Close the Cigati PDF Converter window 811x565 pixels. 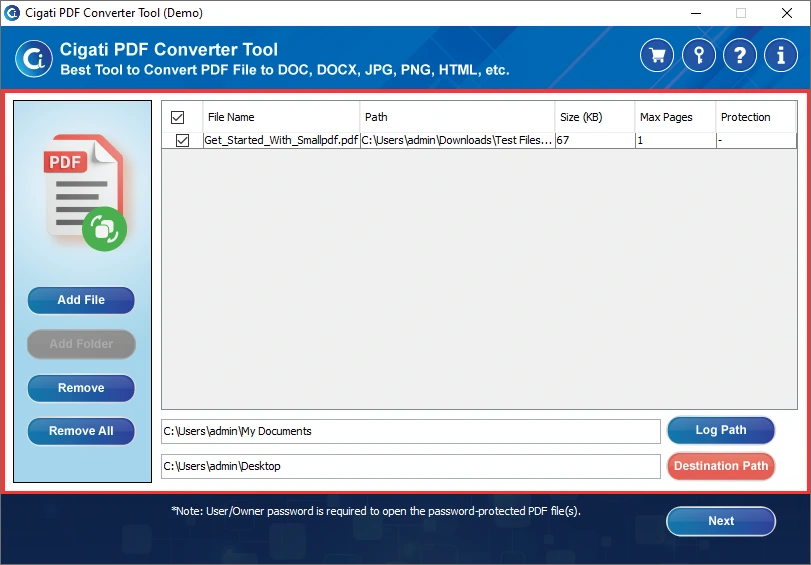[787, 13]
